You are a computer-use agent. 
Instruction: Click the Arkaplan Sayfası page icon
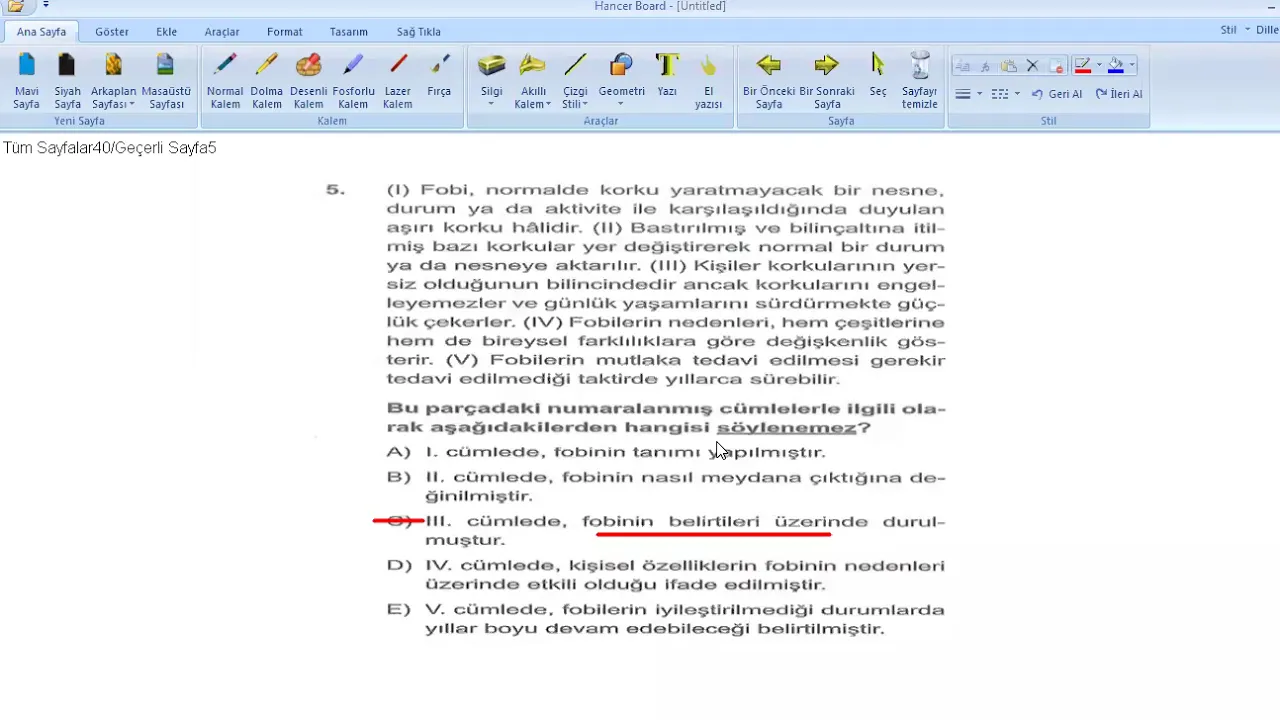coord(113,66)
